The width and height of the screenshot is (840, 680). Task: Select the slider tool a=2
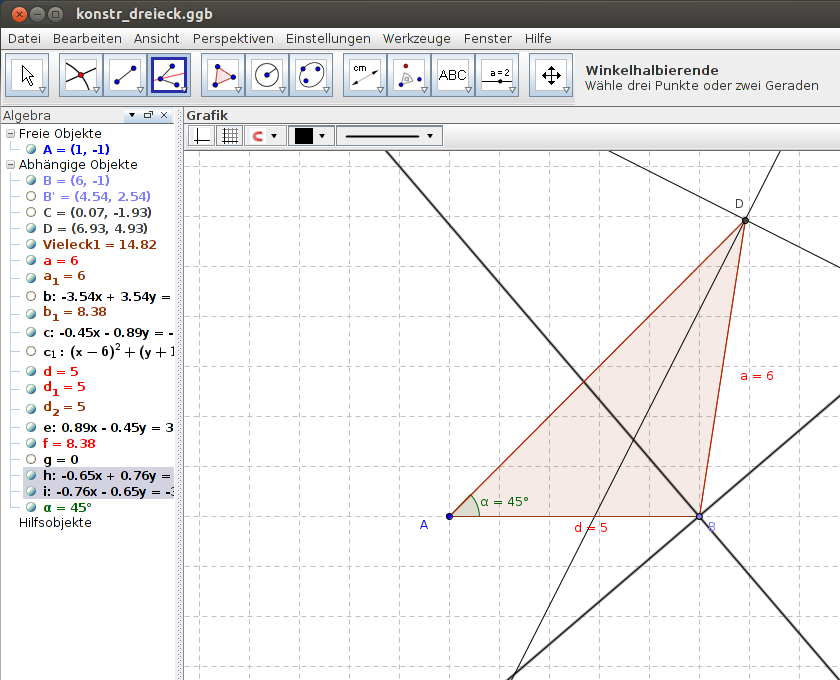(x=497, y=73)
